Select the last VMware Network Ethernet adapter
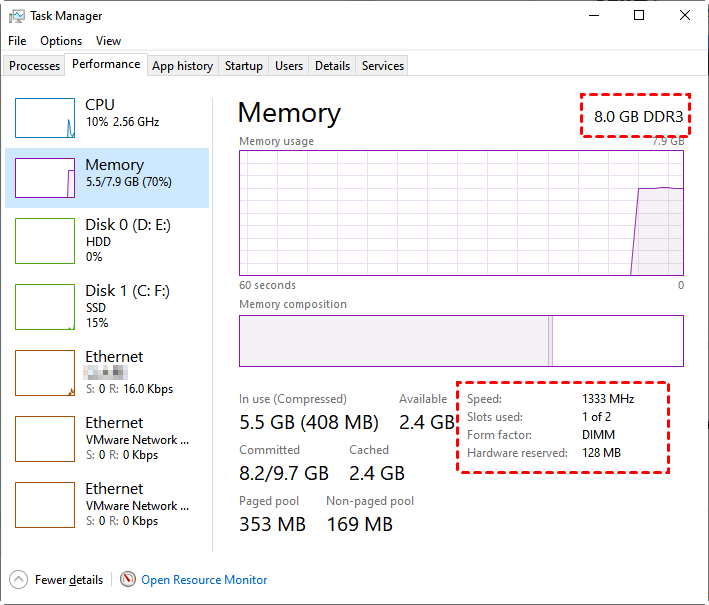This screenshot has height=605, width=709. (45, 505)
